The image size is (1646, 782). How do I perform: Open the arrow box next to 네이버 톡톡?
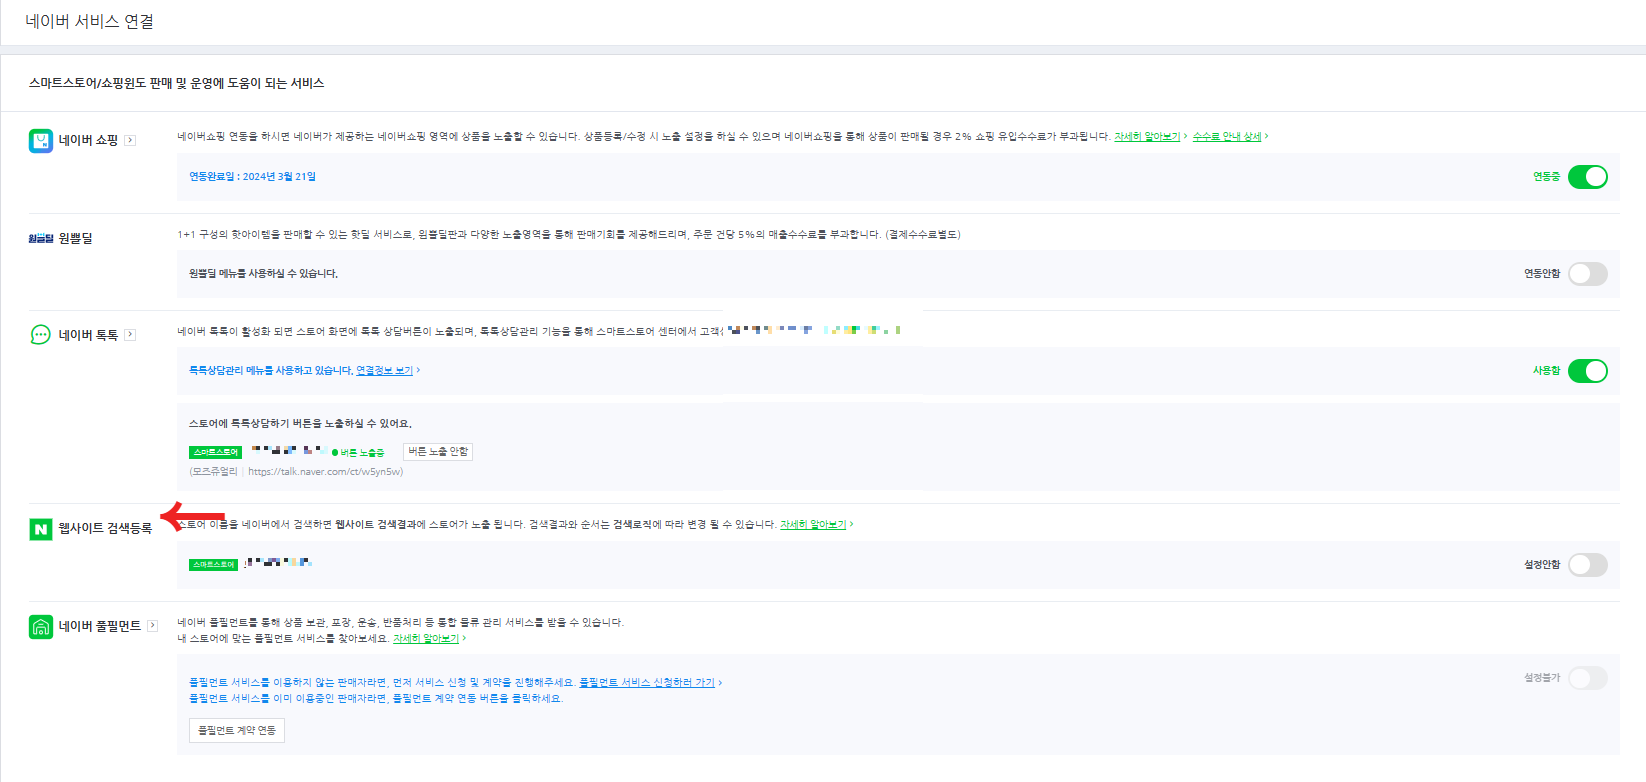(130, 335)
